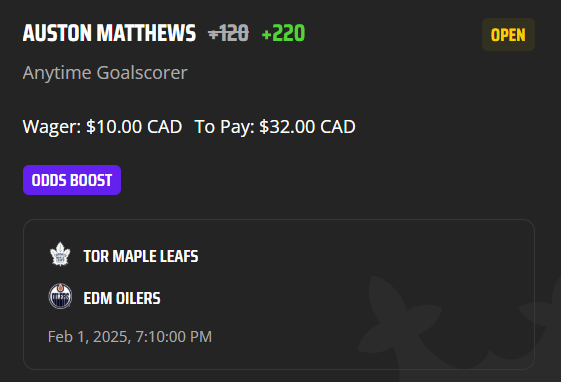561x382 pixels.
Task: Click the TOR MAPLE LEAFS team name
Action: (141, 256)
